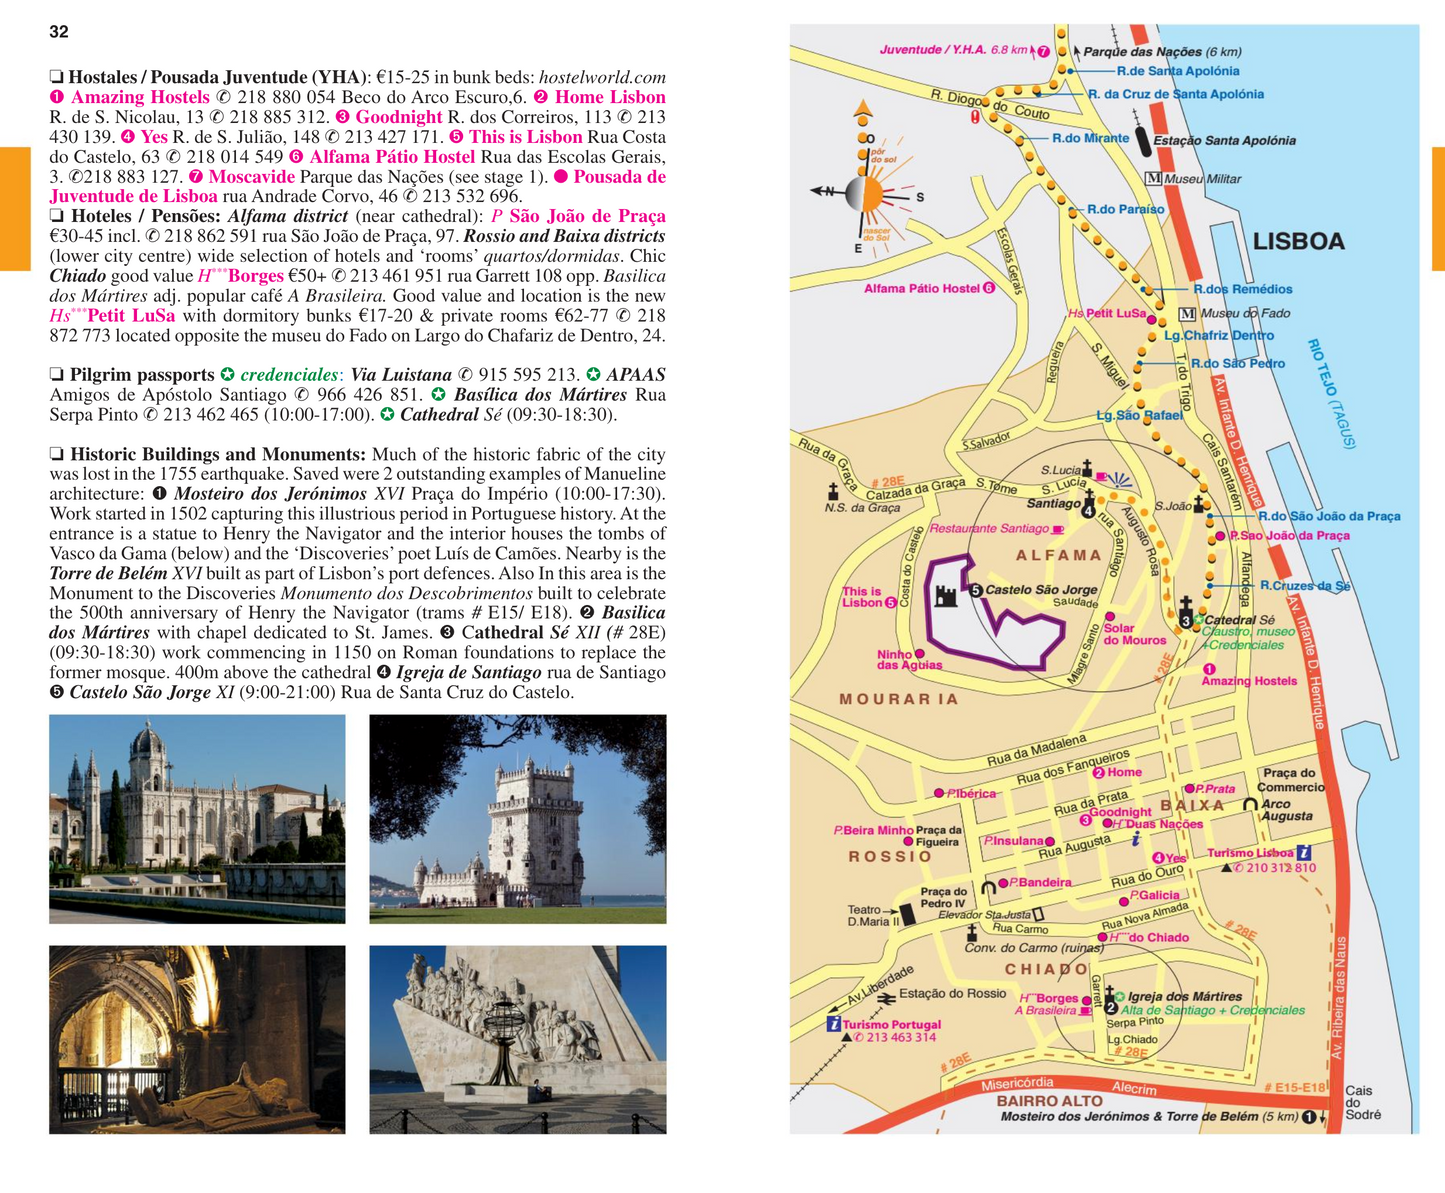Click the Turismo Lisboa info icon
Screen dimensions: 1445x1193
[x=1304, y=853]
